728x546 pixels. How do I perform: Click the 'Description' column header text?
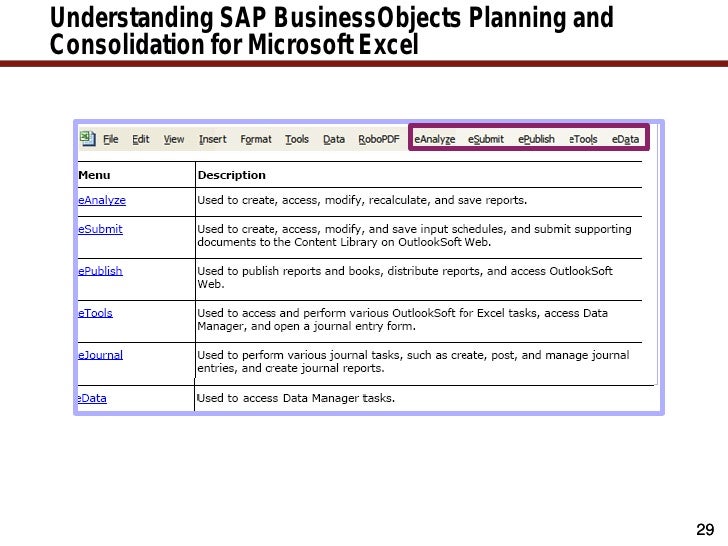(232, 175)
